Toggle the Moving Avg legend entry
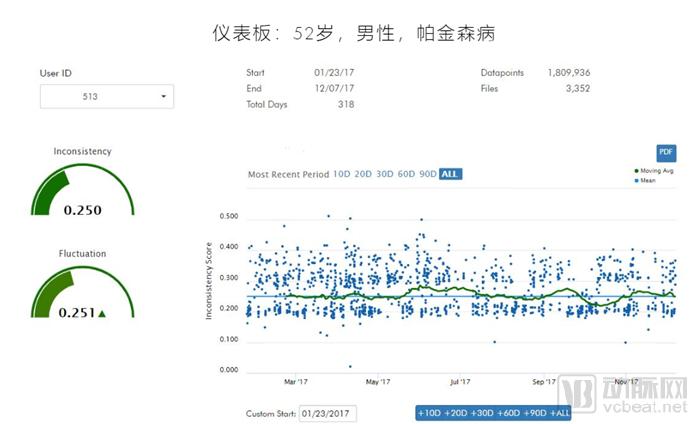 (x=654, y=170)
